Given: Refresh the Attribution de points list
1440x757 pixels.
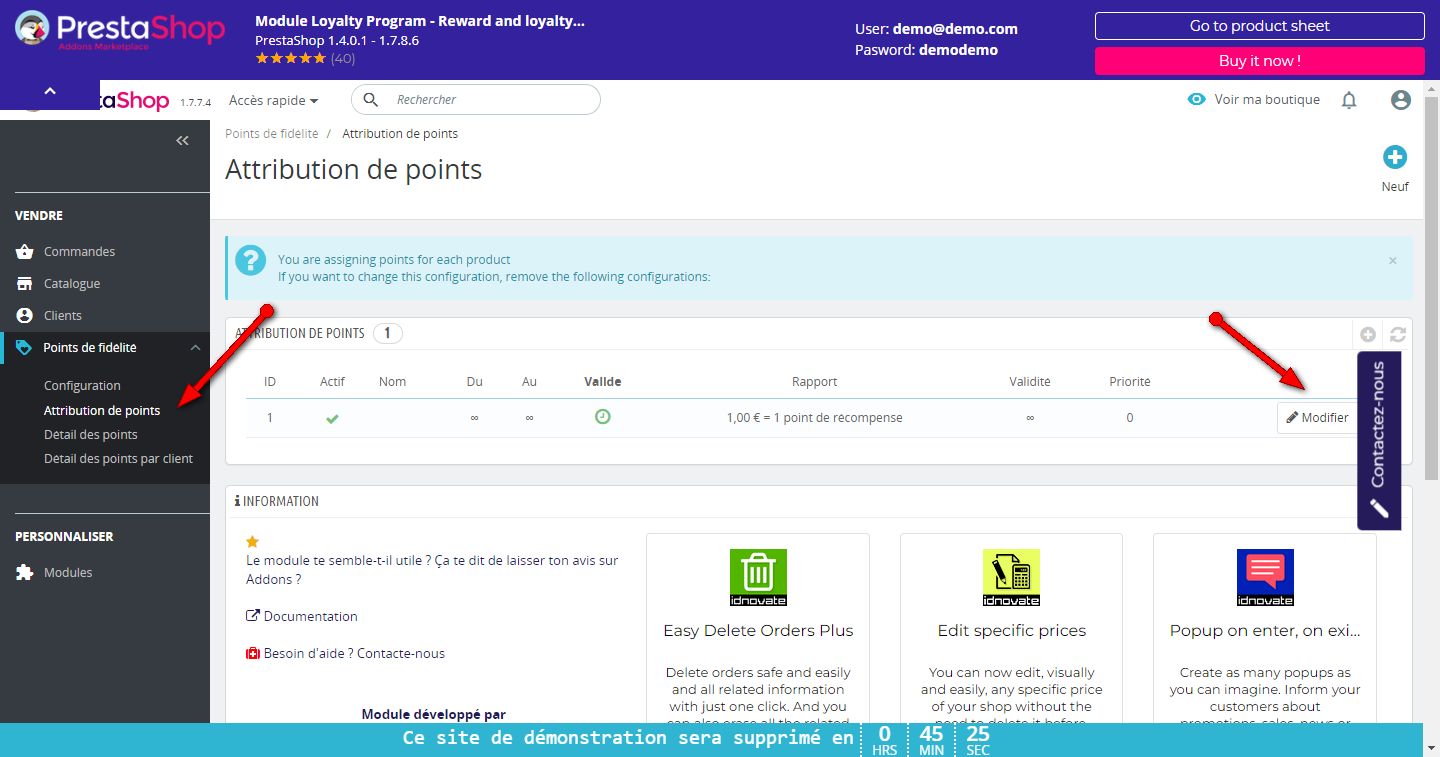Looking at the screenshot, I should [x=1398, y=335].
